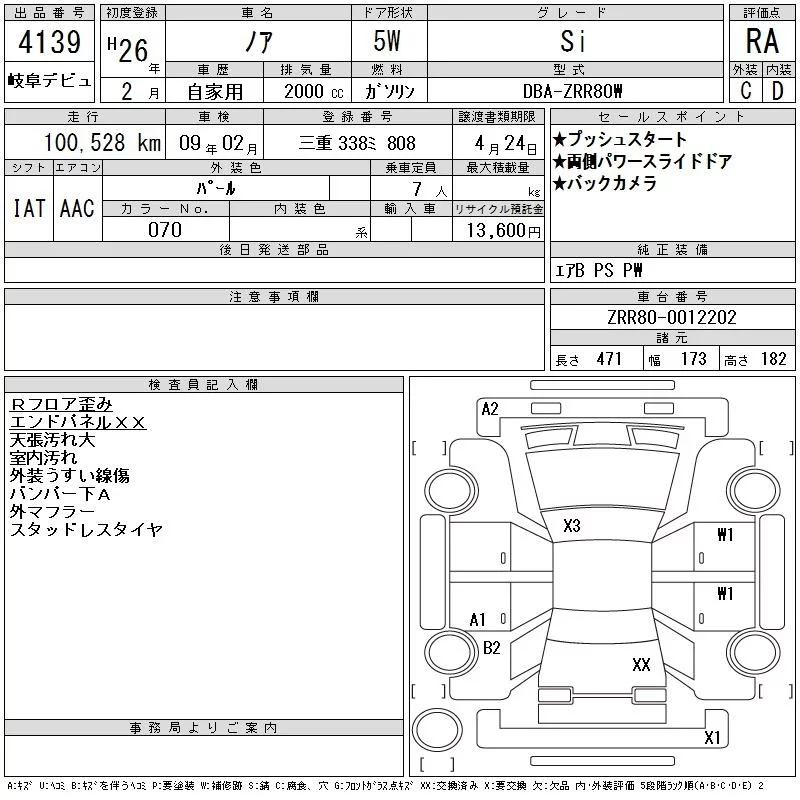Click ★両側パワースライドドア sales point

click(x=642, y=161)
